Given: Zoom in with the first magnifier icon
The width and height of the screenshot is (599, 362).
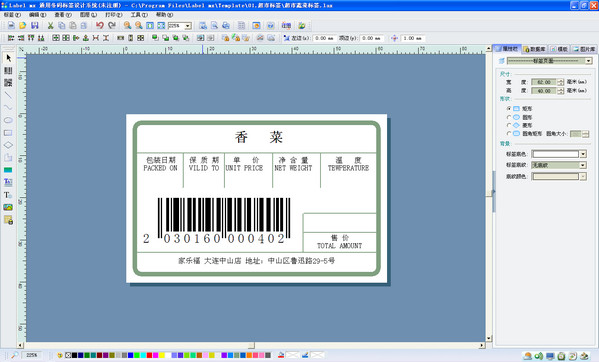Looking at the screenshot, I should coord(127,26).
